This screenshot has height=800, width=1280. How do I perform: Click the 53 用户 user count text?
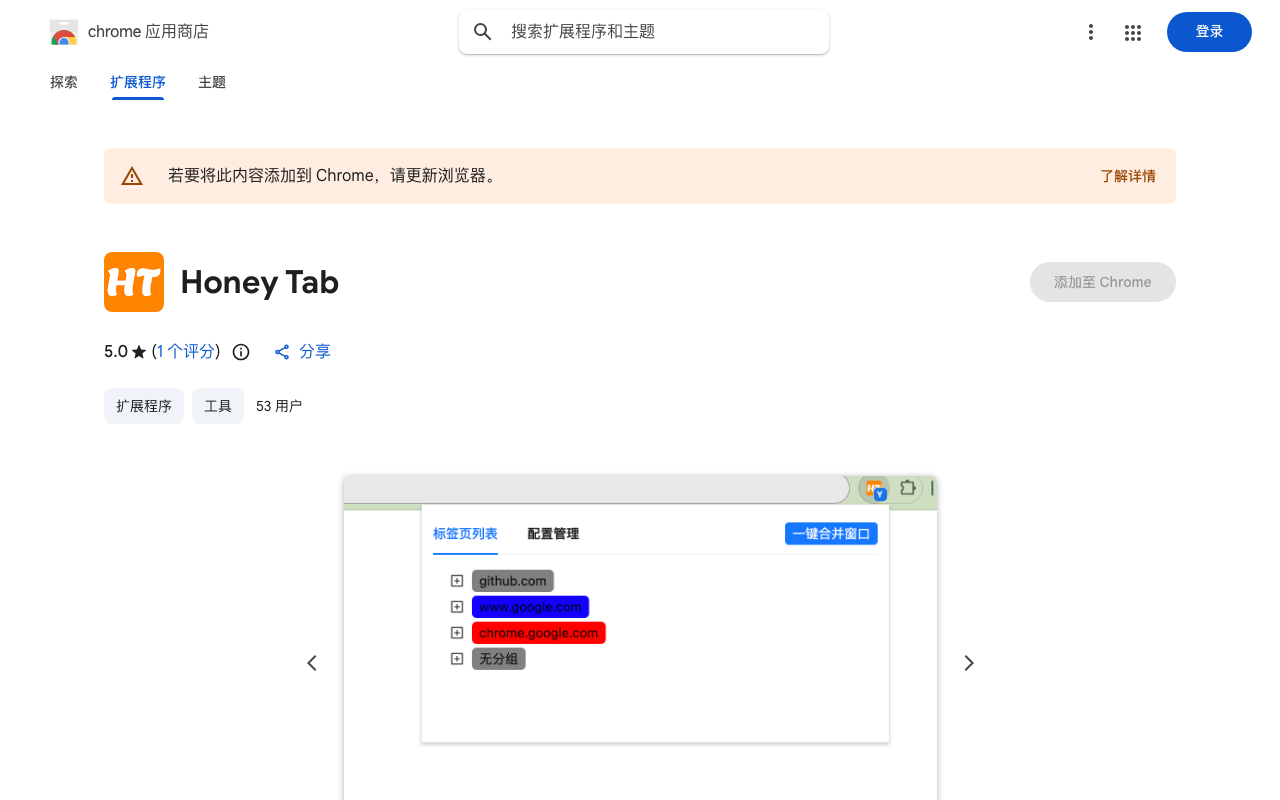[279, 406]
